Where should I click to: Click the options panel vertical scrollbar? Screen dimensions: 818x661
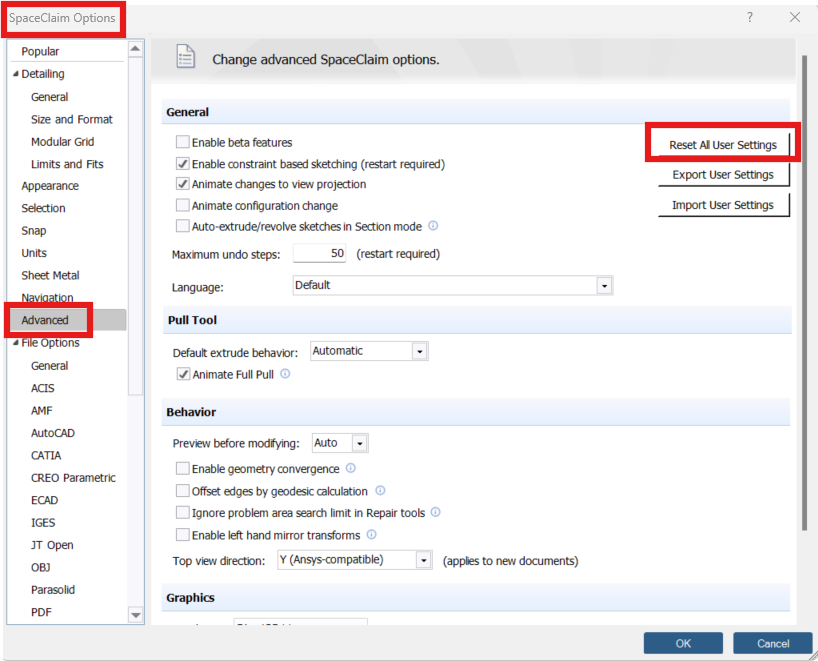(804, 292)
